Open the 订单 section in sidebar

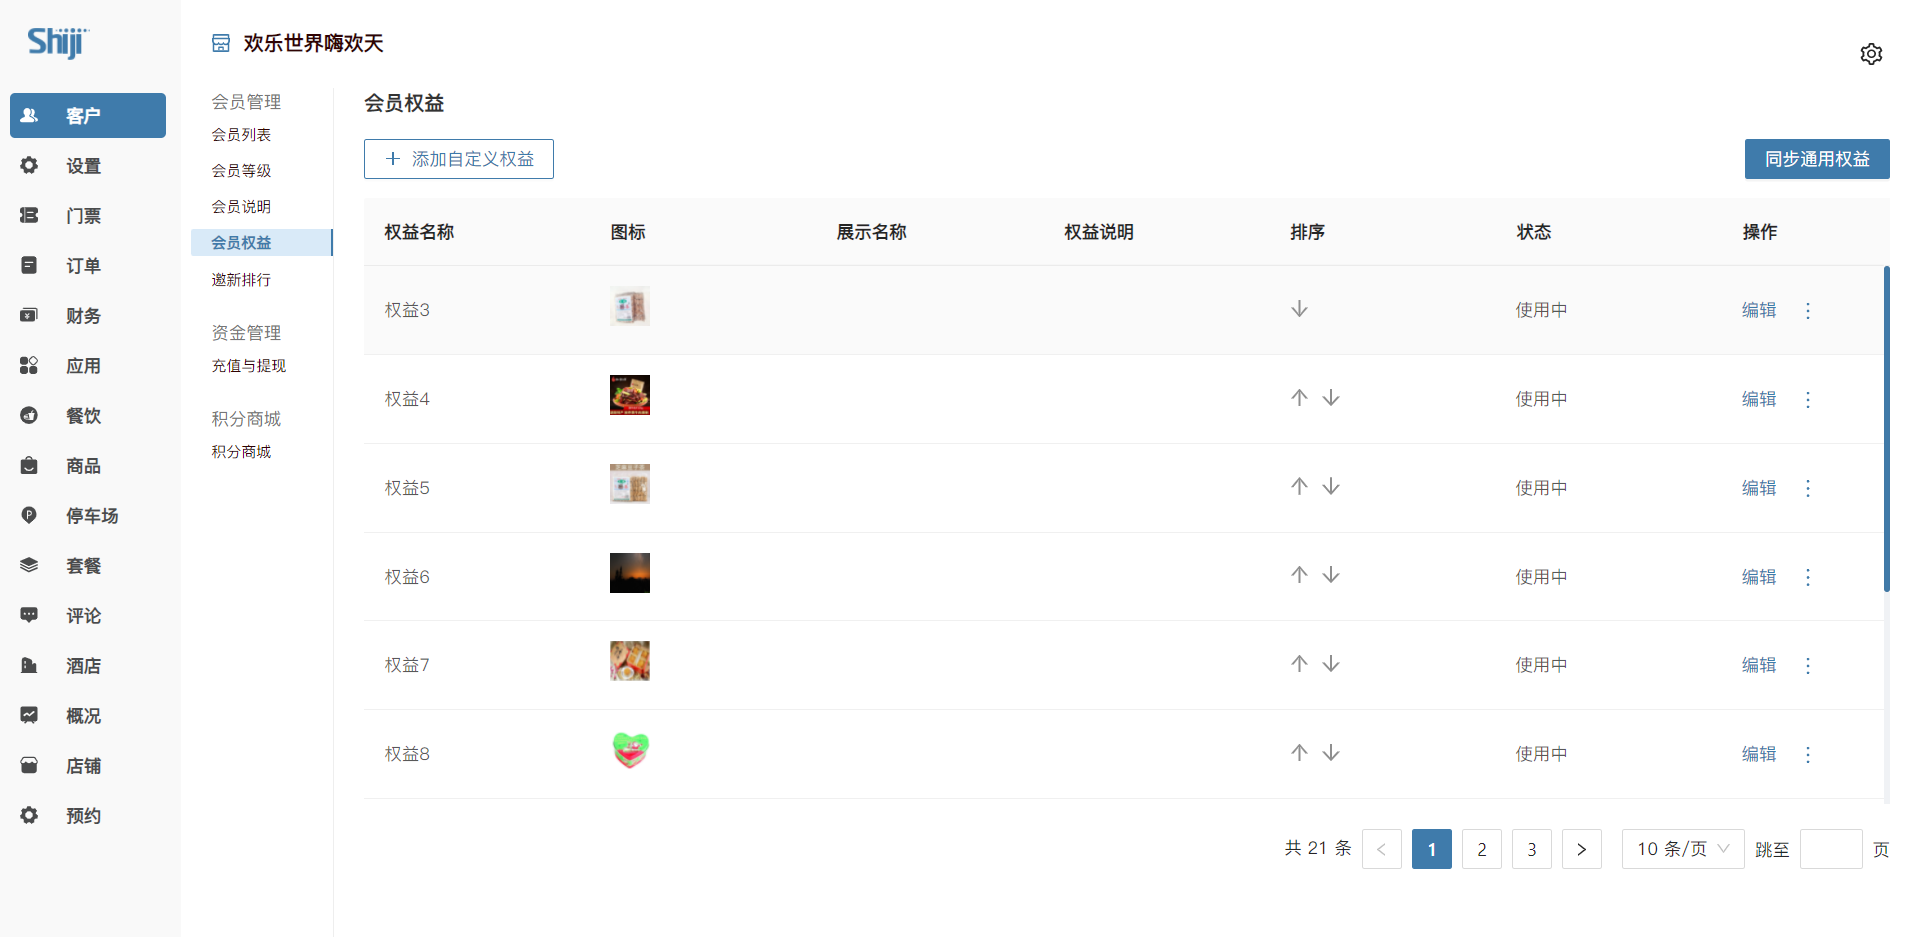tap(88, 266)
